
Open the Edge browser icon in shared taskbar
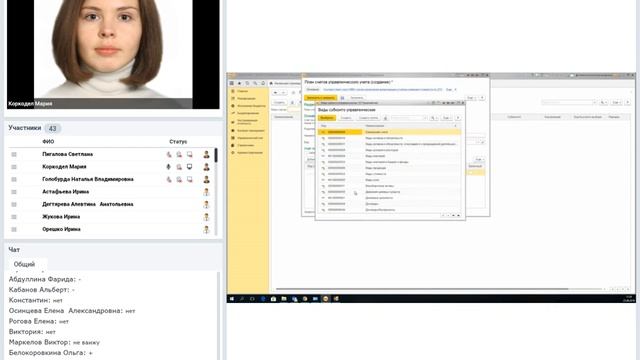pyautogui.click(x=263, y=299)
